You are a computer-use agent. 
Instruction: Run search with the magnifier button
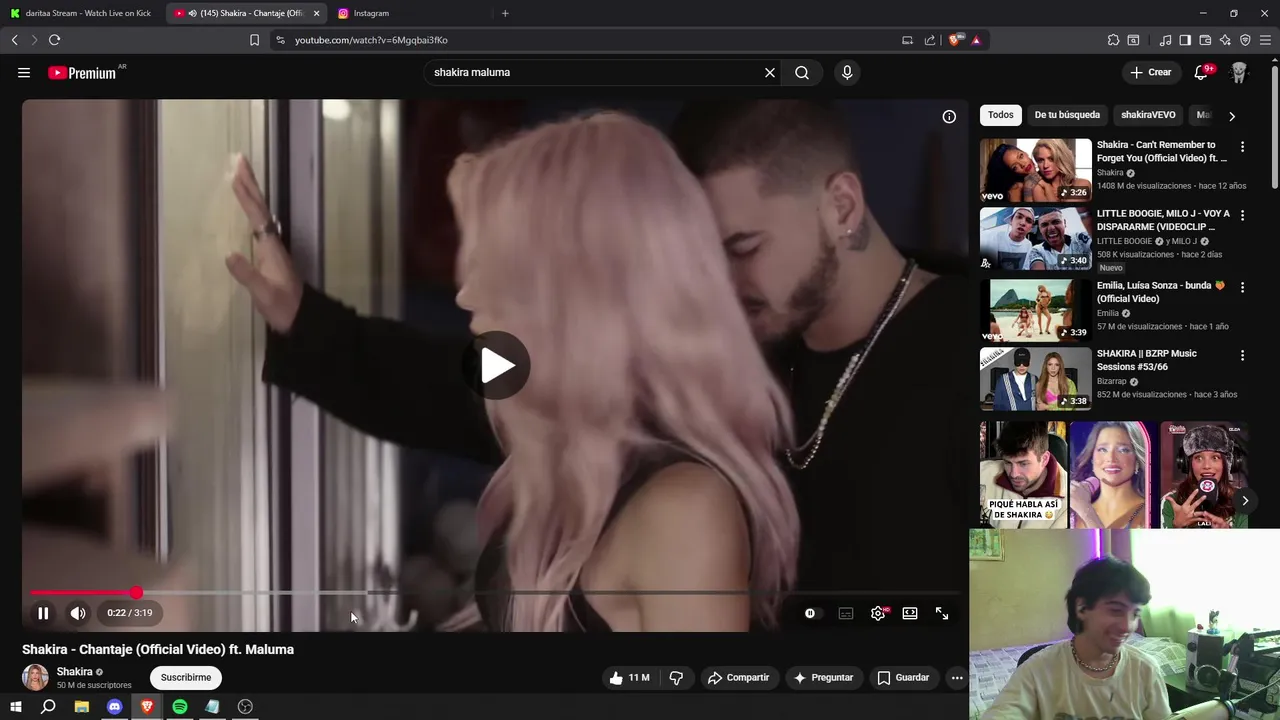pyautogui.click(x=802, y=72)
